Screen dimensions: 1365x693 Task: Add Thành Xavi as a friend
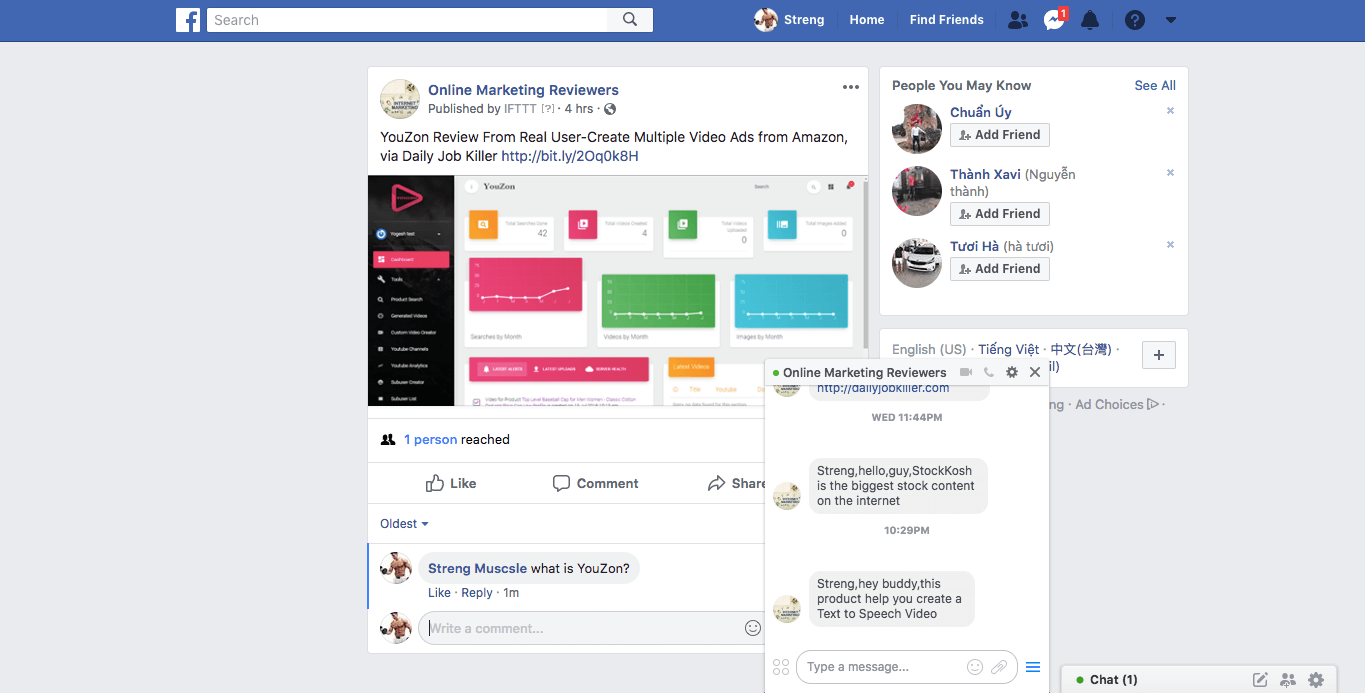click(1000, 214)
